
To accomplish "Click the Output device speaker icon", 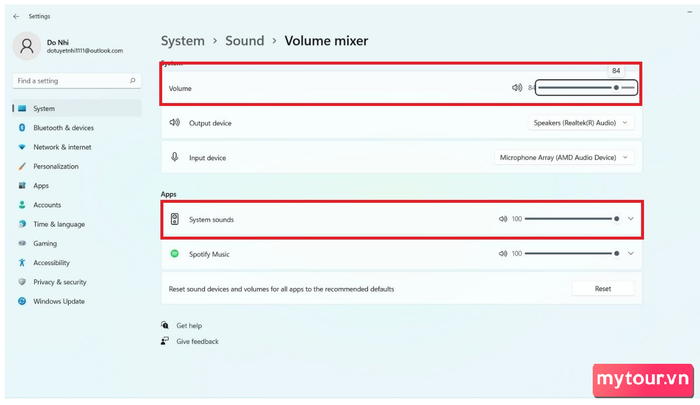I will pyautogui.click(x=175, y=122).
